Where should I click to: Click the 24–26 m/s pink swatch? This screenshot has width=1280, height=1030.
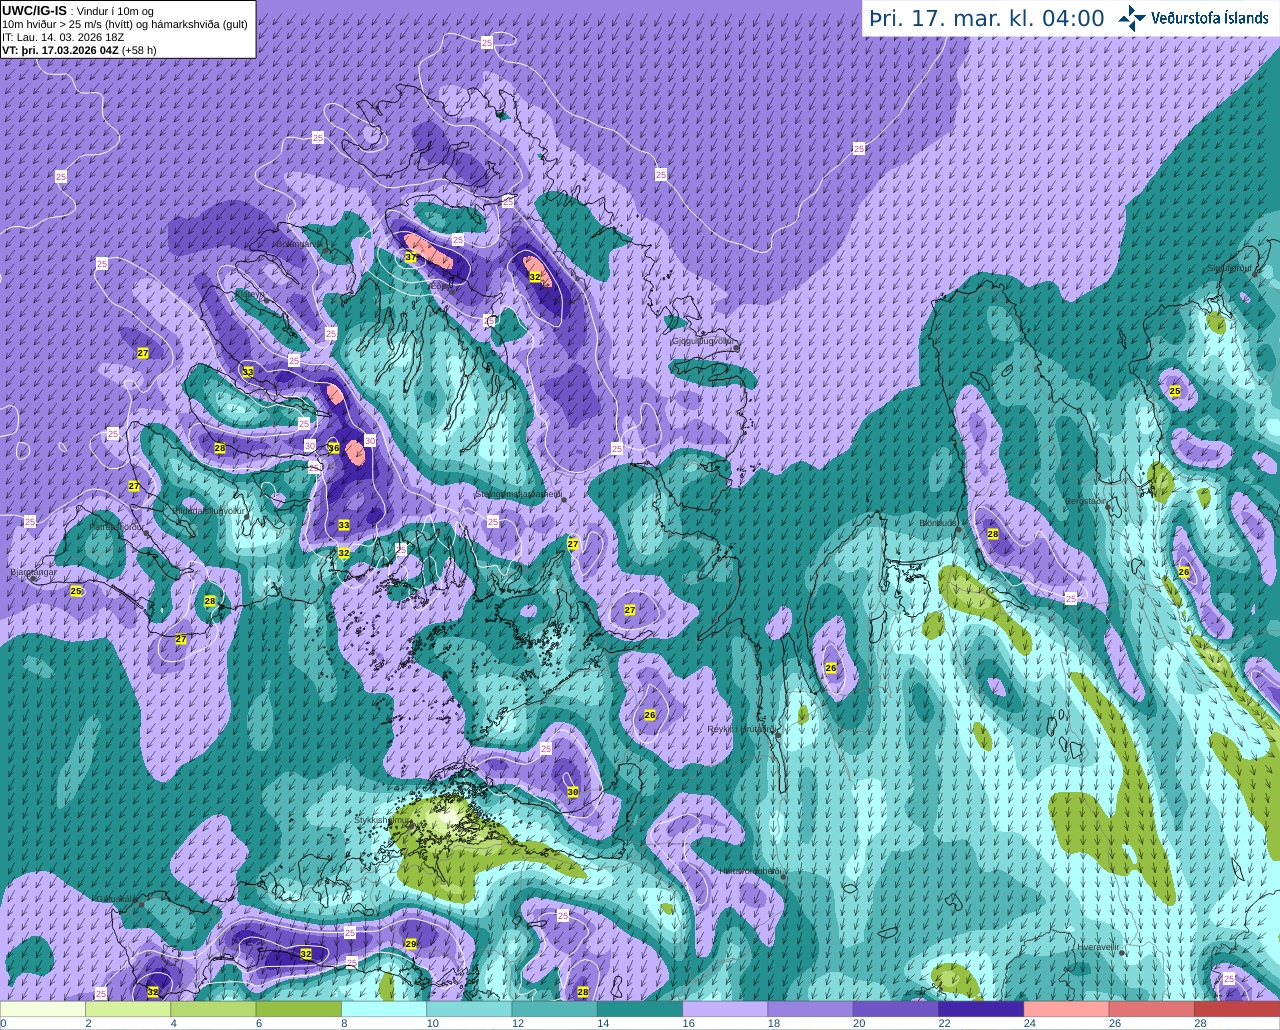pos(1066,1008)
